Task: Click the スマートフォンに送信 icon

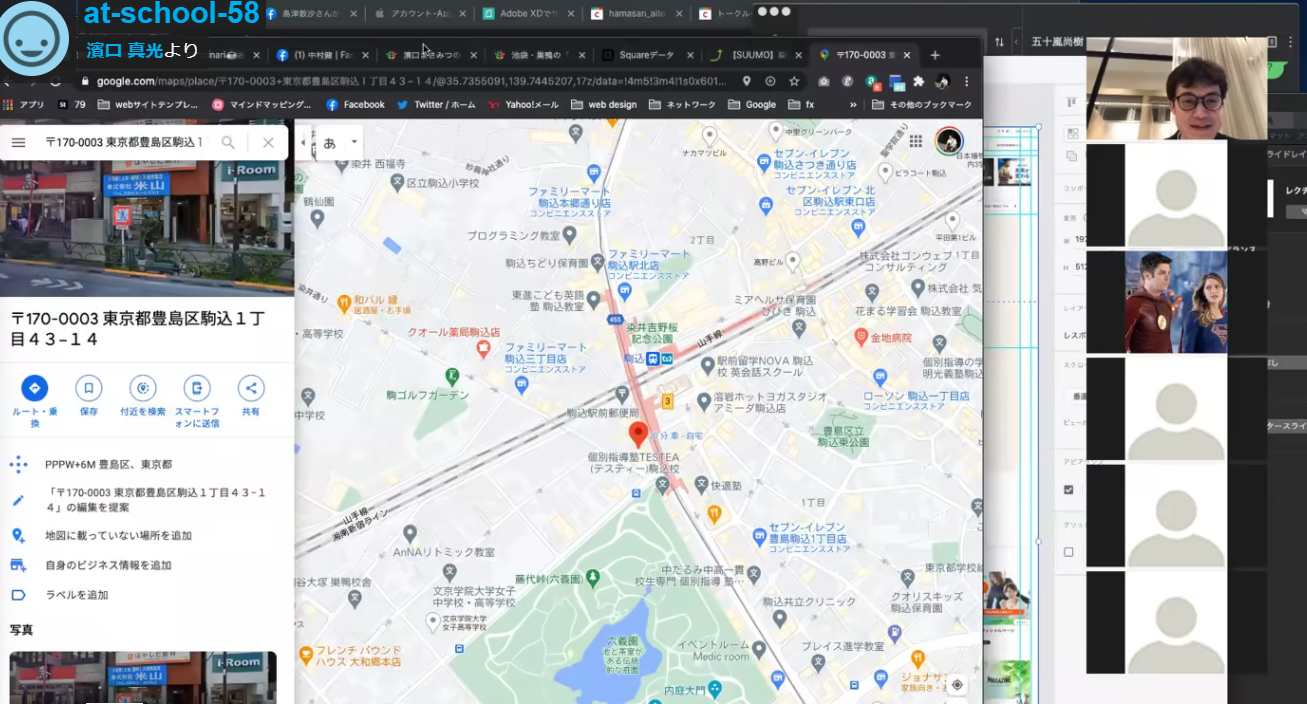Action: point(197,389)
